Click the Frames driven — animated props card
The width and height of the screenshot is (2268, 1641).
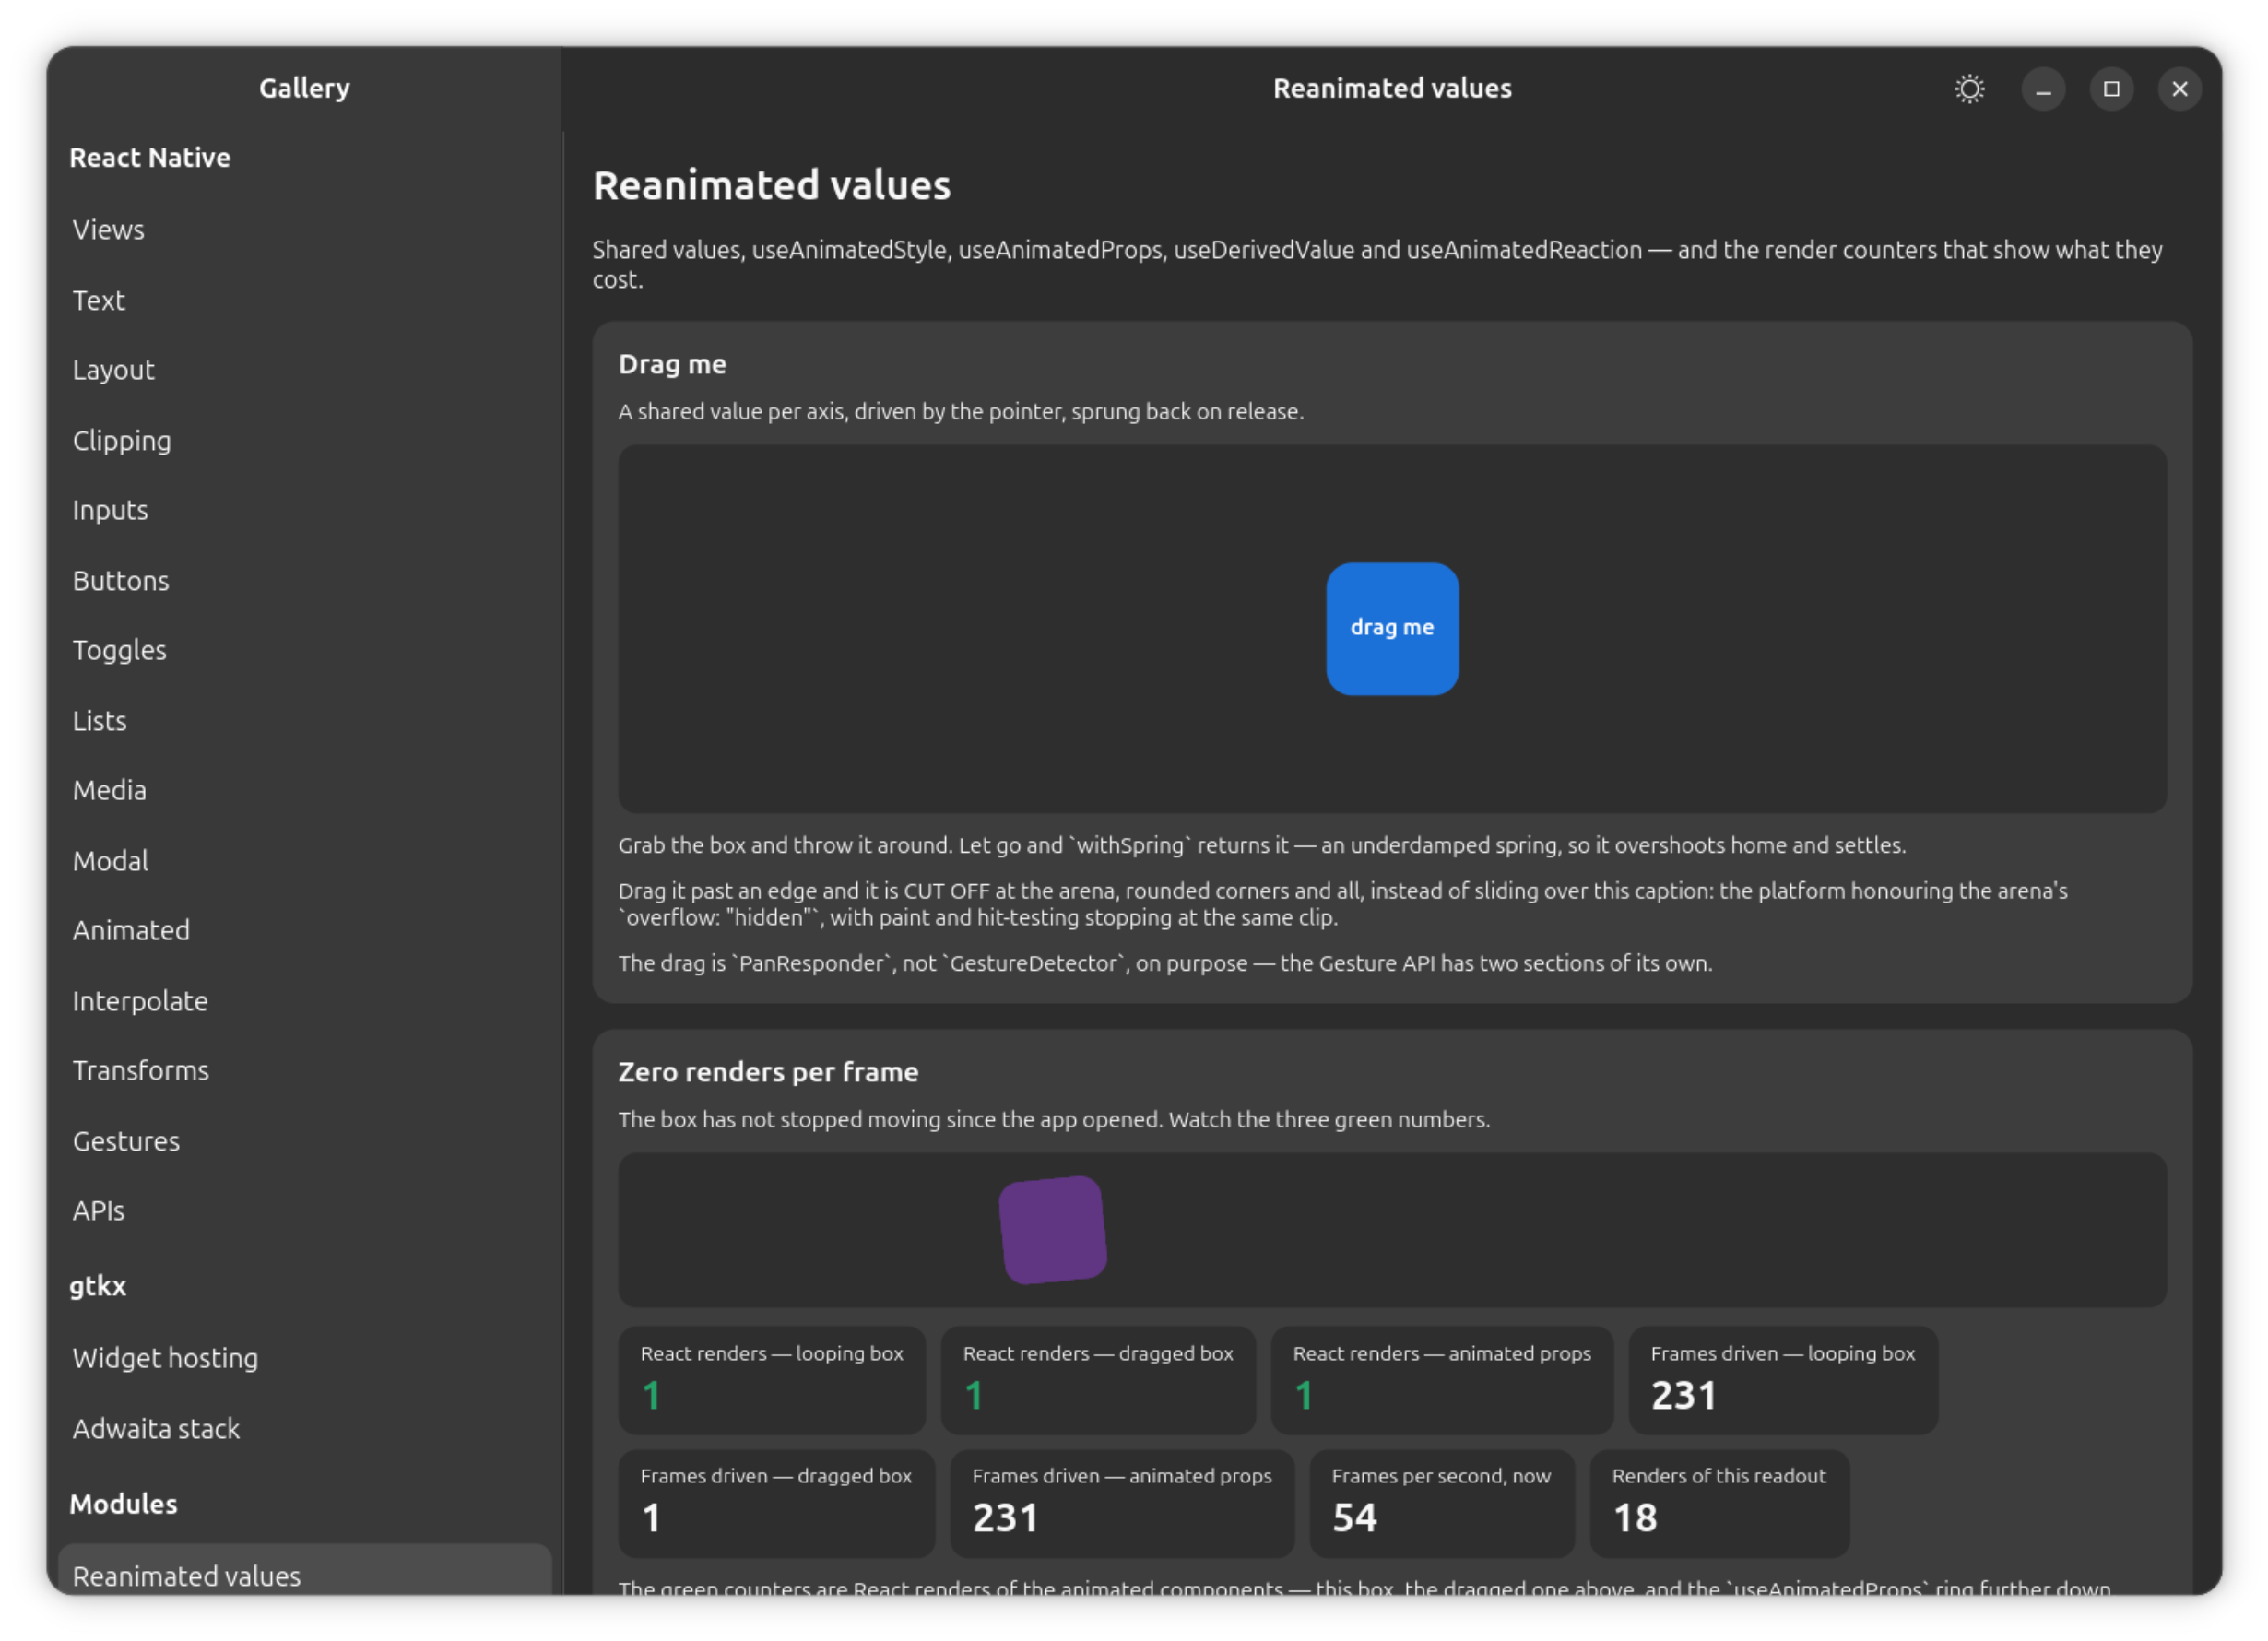(1121, 1502)
